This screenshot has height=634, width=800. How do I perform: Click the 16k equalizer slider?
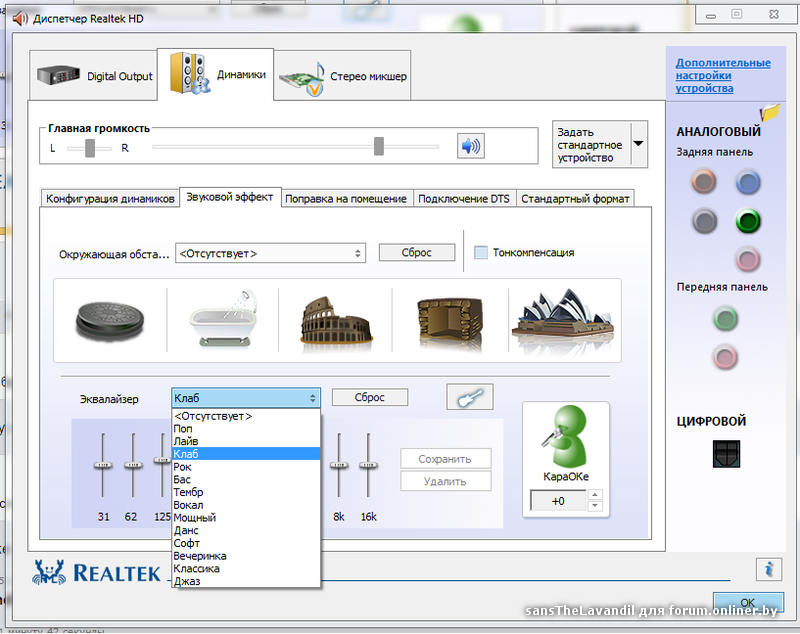368,465
